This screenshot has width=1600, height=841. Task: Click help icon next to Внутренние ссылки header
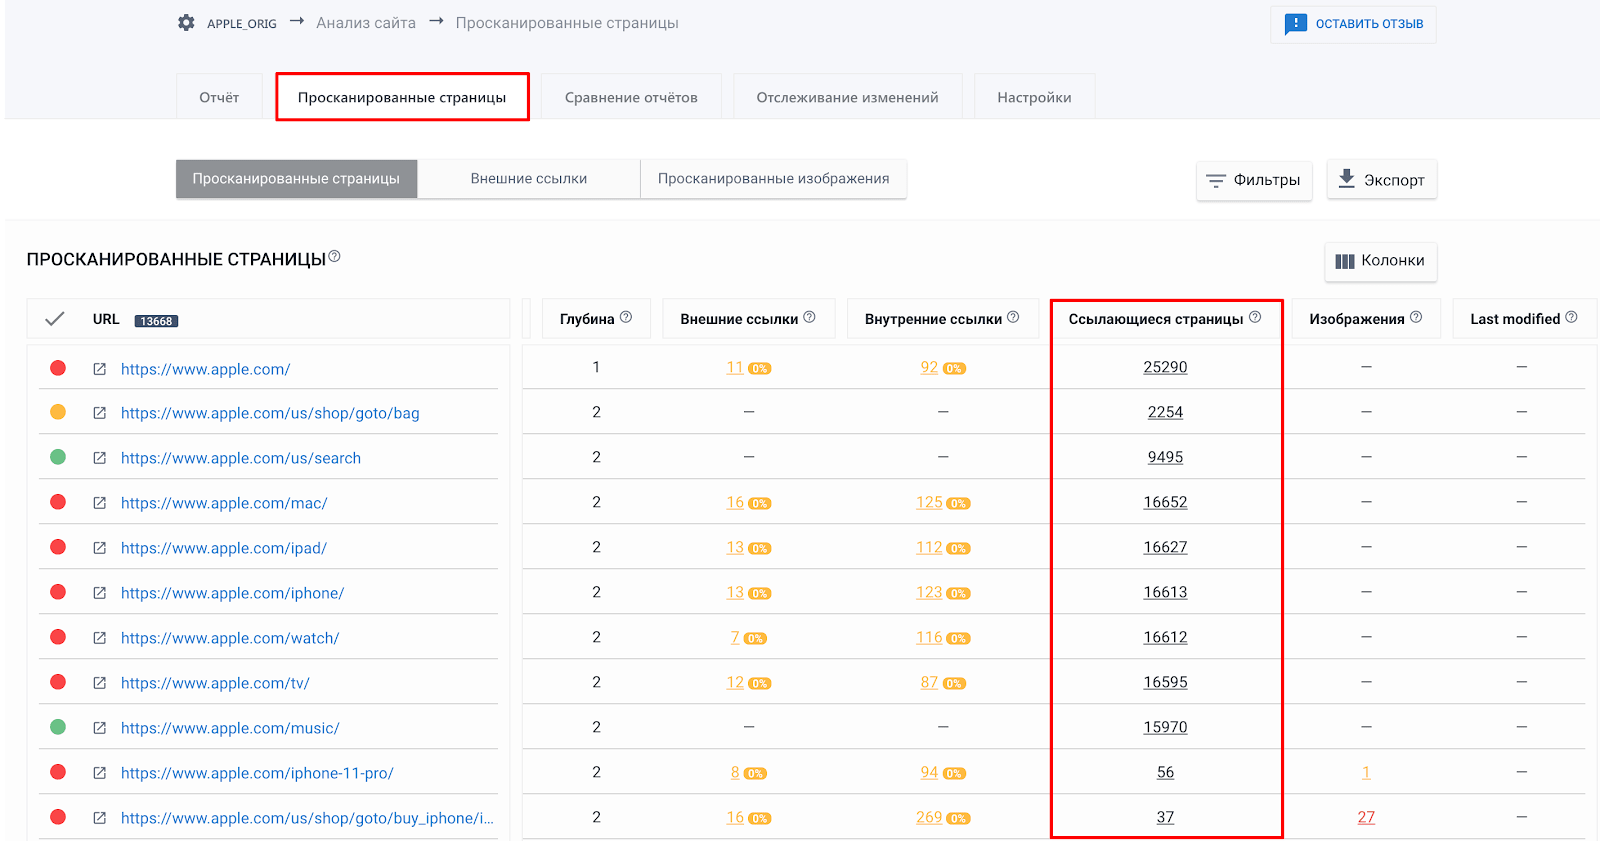pos(1013,317)
